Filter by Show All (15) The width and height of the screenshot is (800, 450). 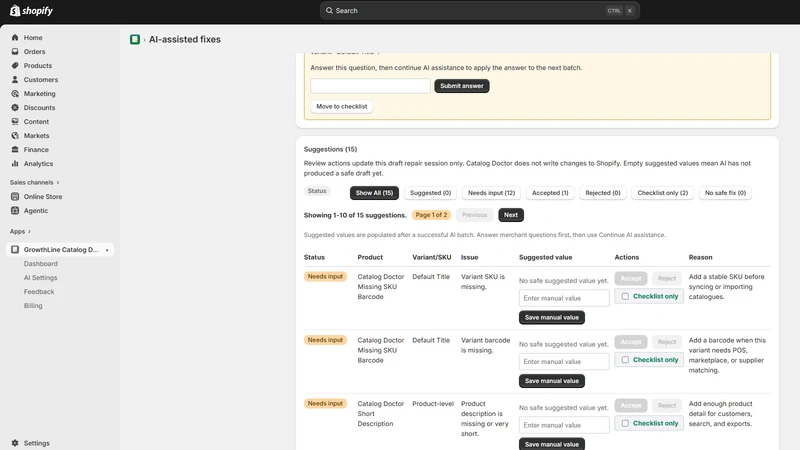[374, 193]
